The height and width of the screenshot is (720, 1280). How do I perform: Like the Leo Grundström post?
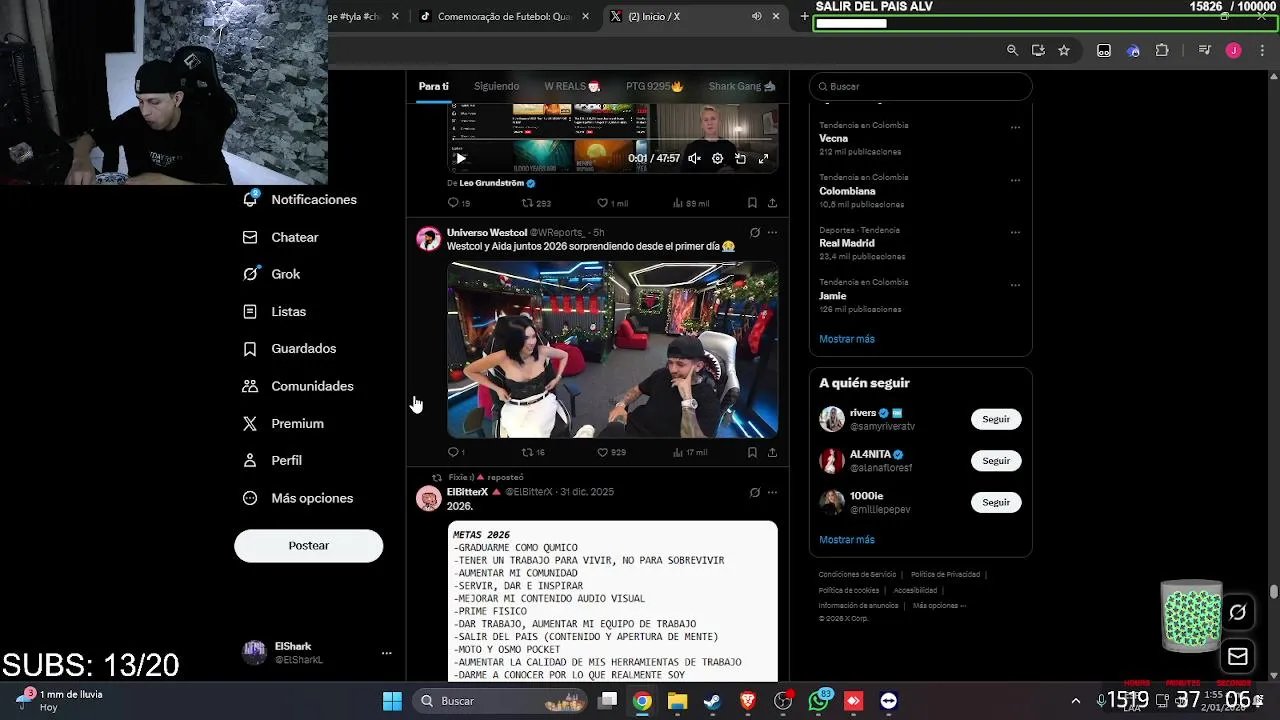pos(612,203)
